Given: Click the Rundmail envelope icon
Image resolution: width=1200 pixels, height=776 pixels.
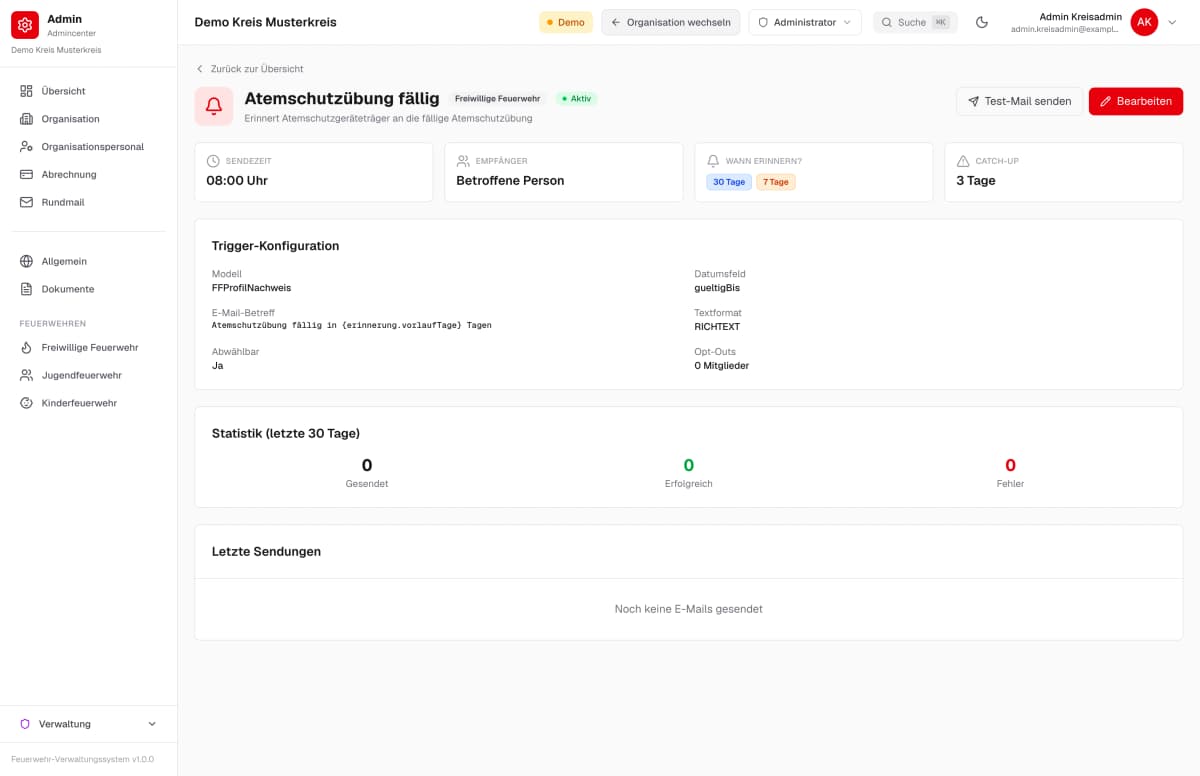Looking at the screenshot, I should pyautogui.click(x=26, y=203).
